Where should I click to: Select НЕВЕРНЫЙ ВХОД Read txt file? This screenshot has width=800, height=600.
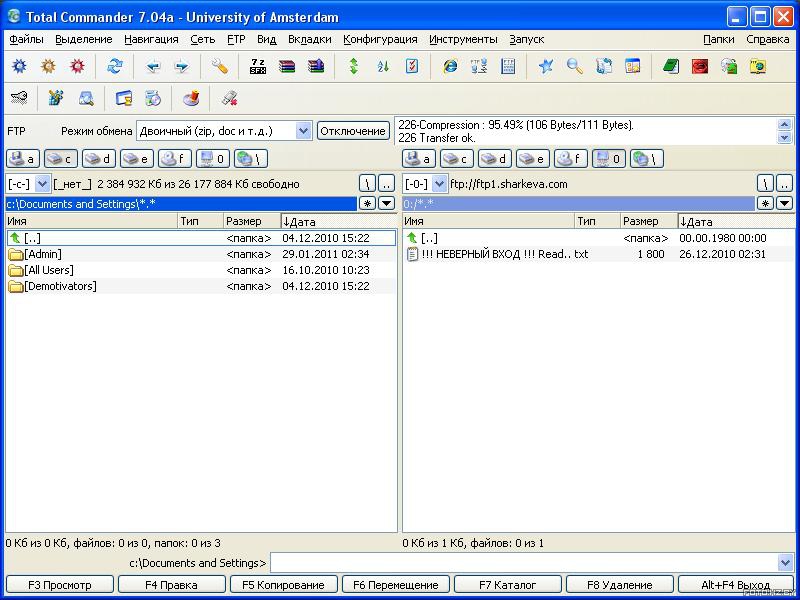pos(598,254)
